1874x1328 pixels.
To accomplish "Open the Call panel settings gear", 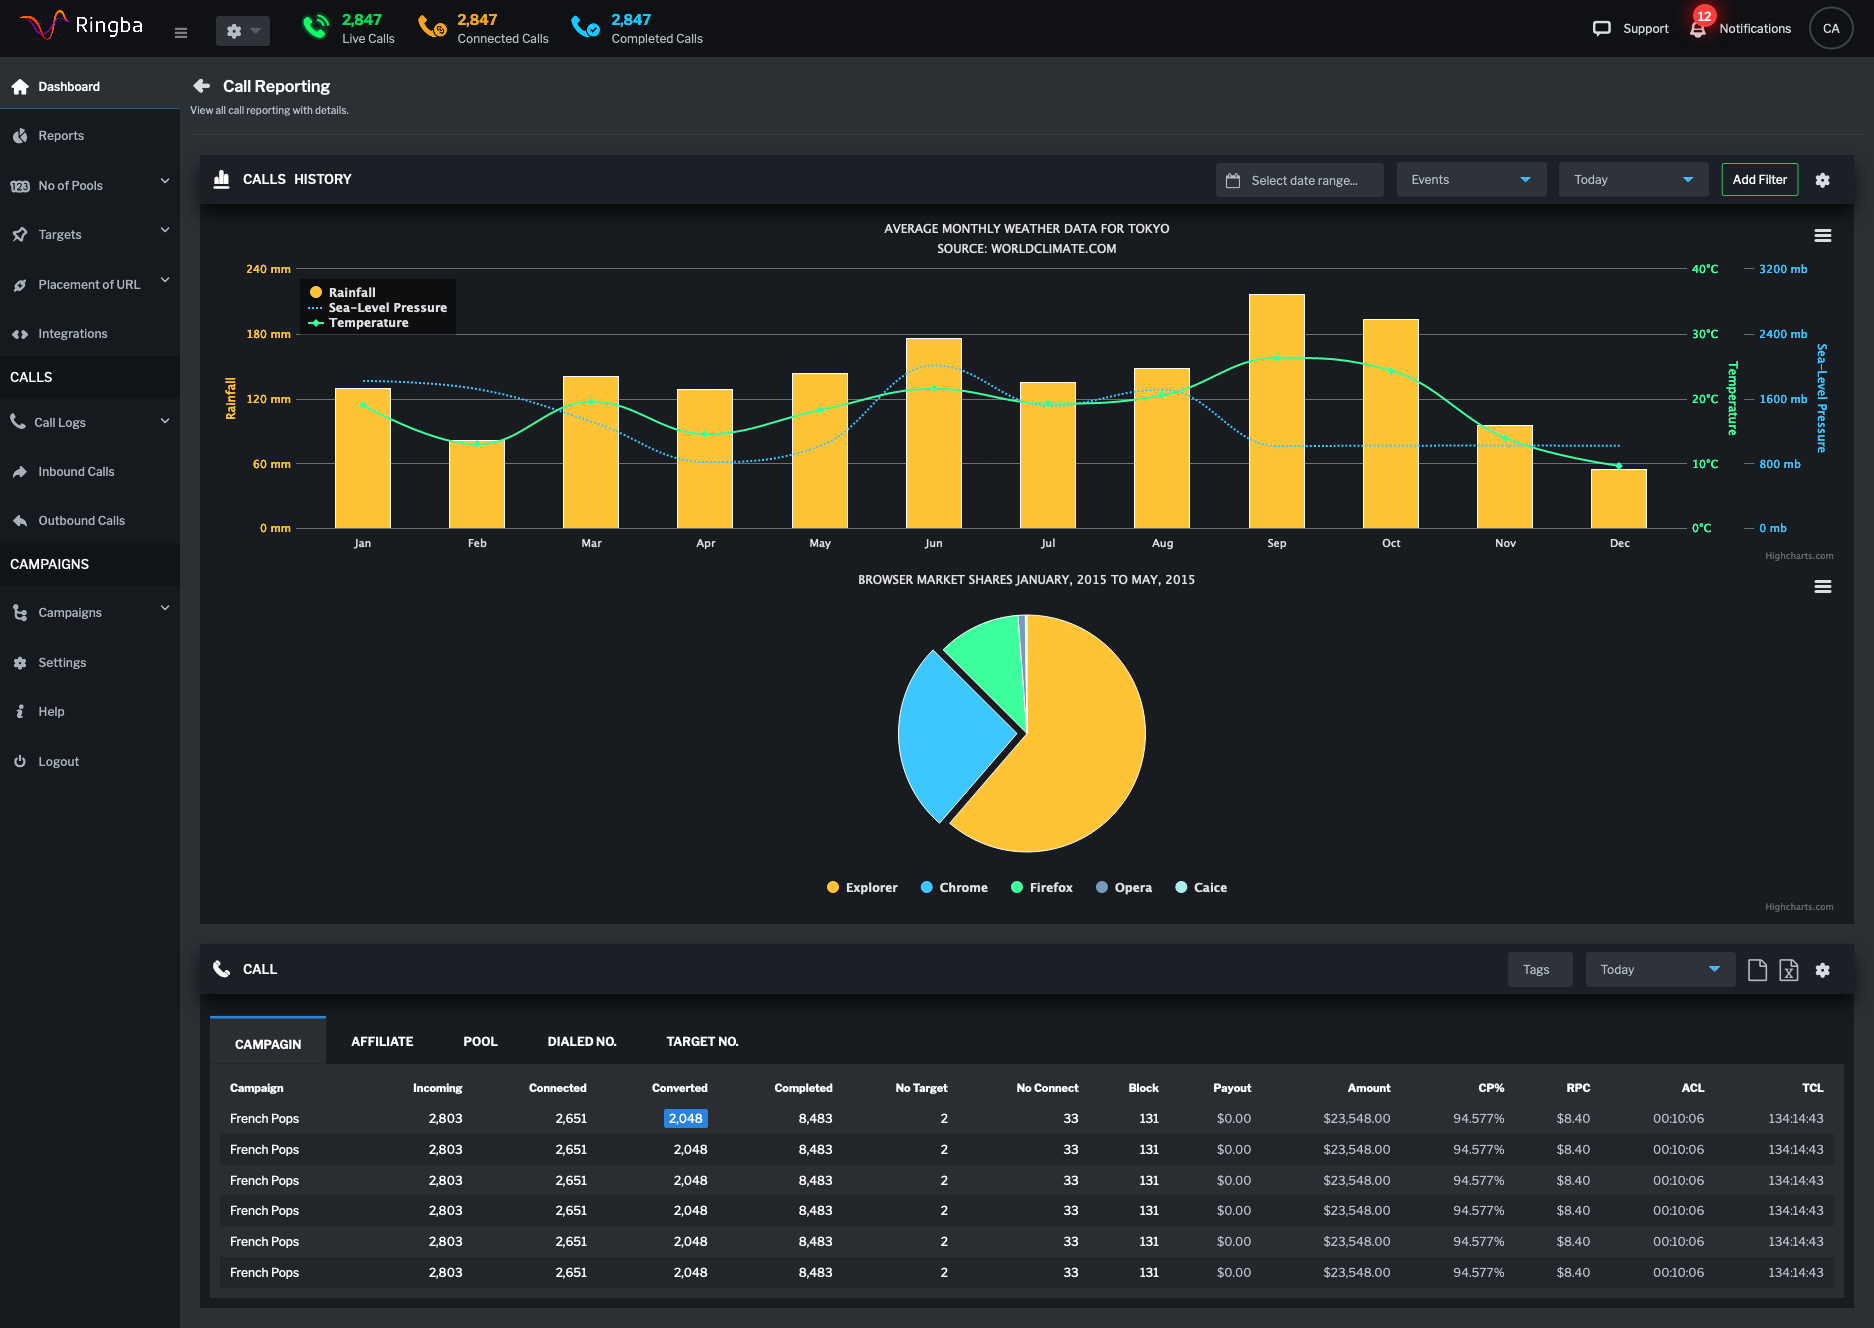I will 1822,970.
